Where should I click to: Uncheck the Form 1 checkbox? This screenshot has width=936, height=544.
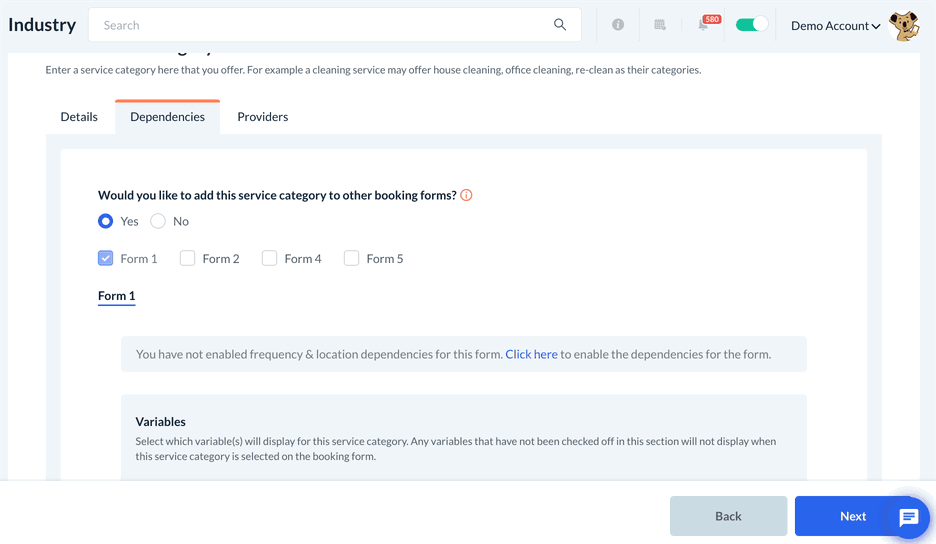(x=106, y=258)
